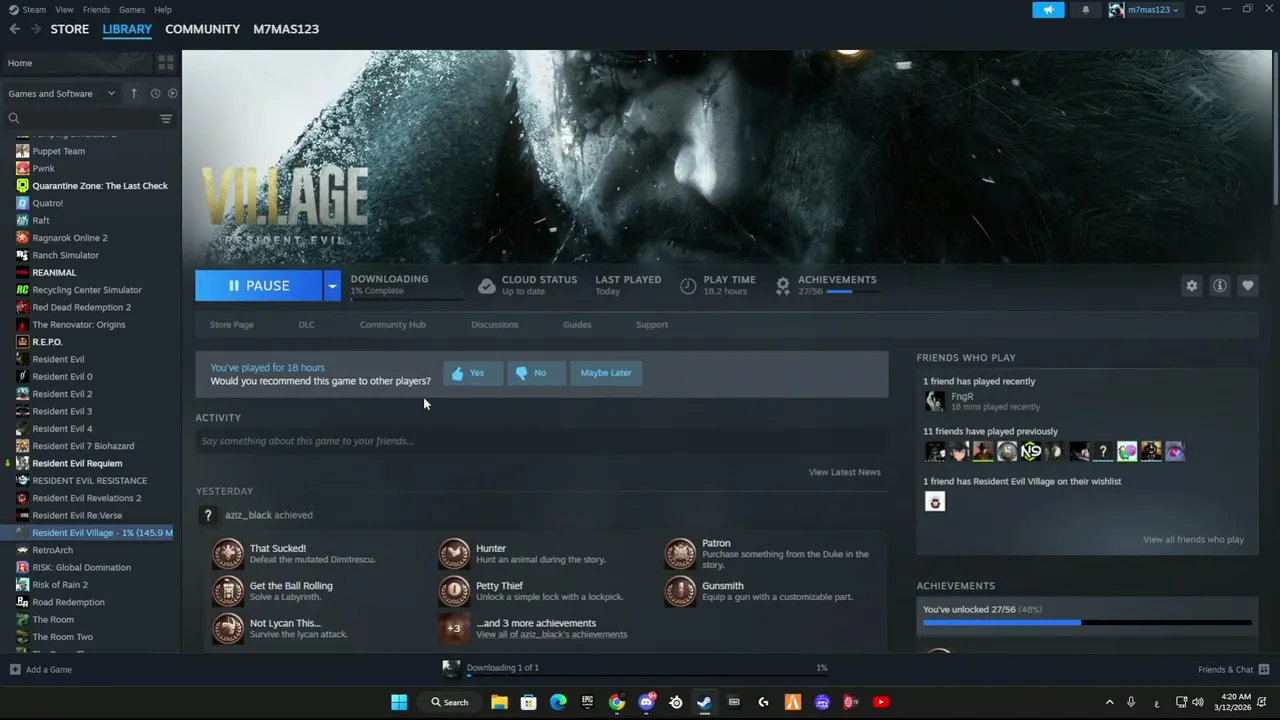The image size is (1280, 720).
Task: Open the Friends menu
Action: coord(96,9)
